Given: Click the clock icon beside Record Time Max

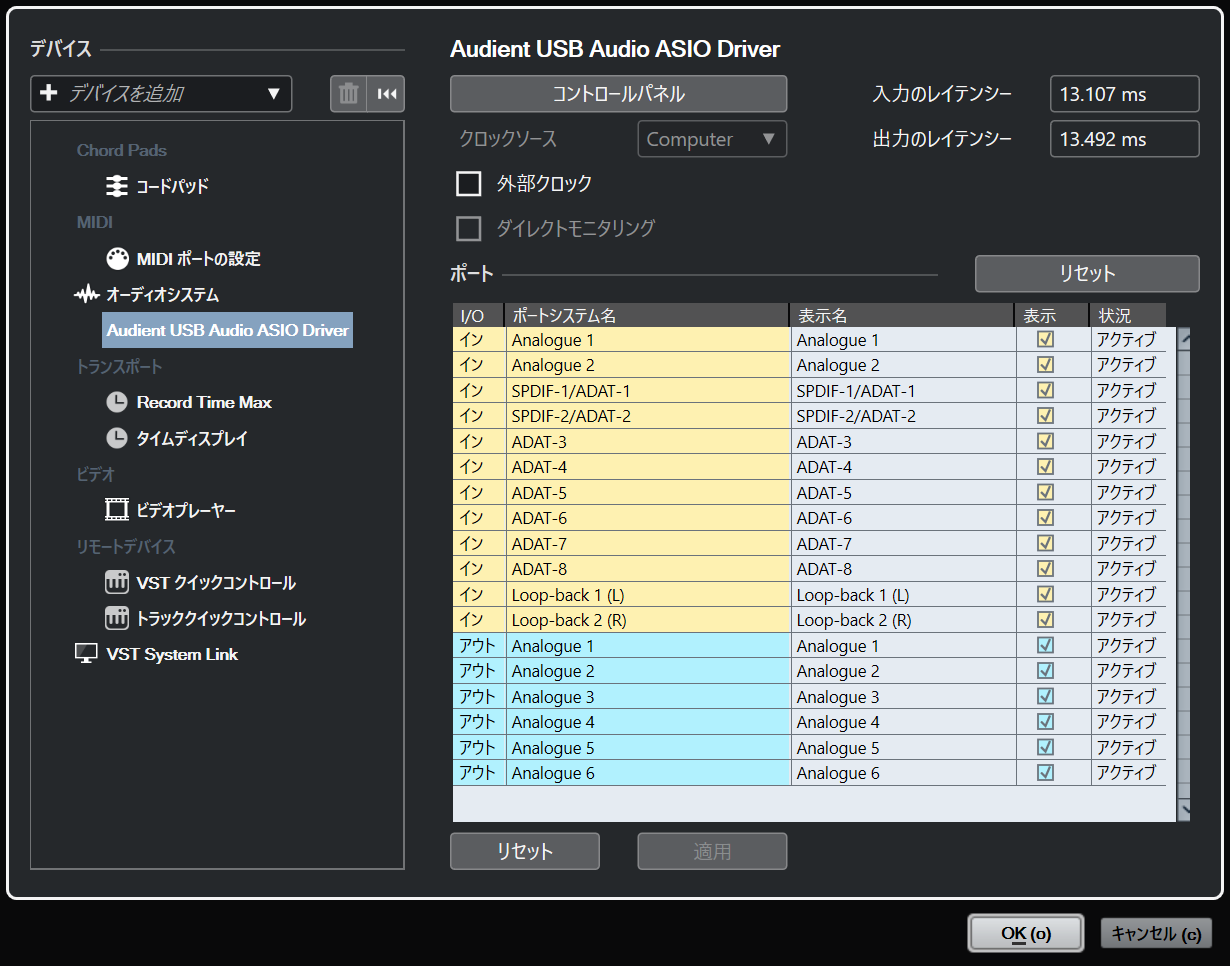Looking at the screenshot, I should coord(118,402).
